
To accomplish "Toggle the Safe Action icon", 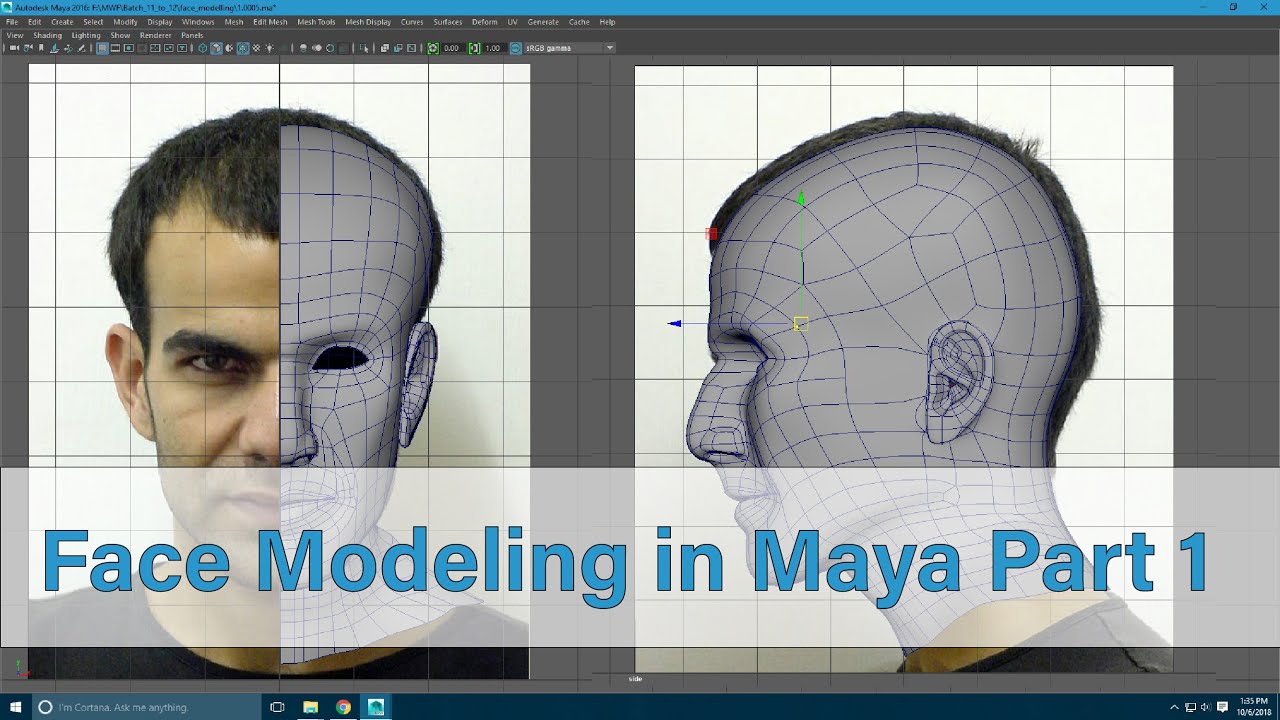I will pos(168,48).
